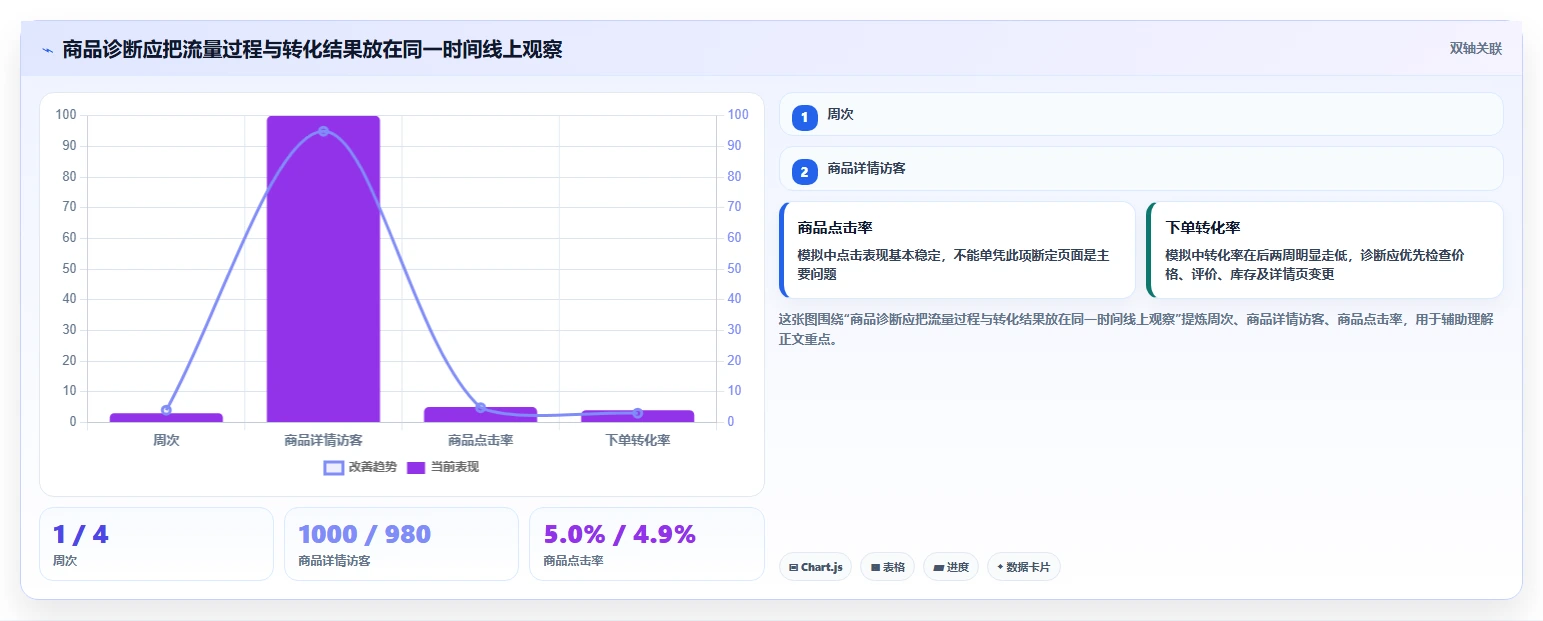1543x621 pixels.
Task: Click the icon inside the 进度 chip
Action: click(938, 567)
